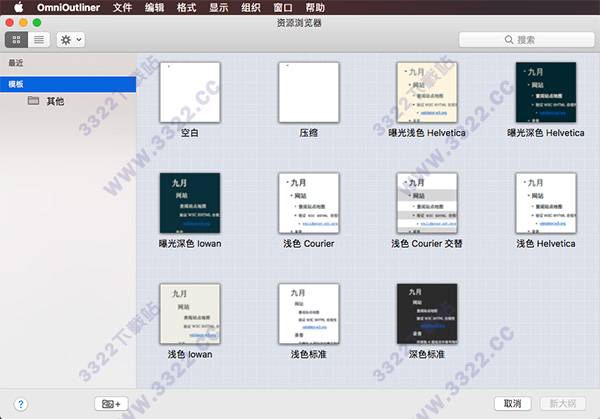The width and height of the screenshot is (600, 419).
Task: Open the gear action dropdown
Action: pos(71,39)
